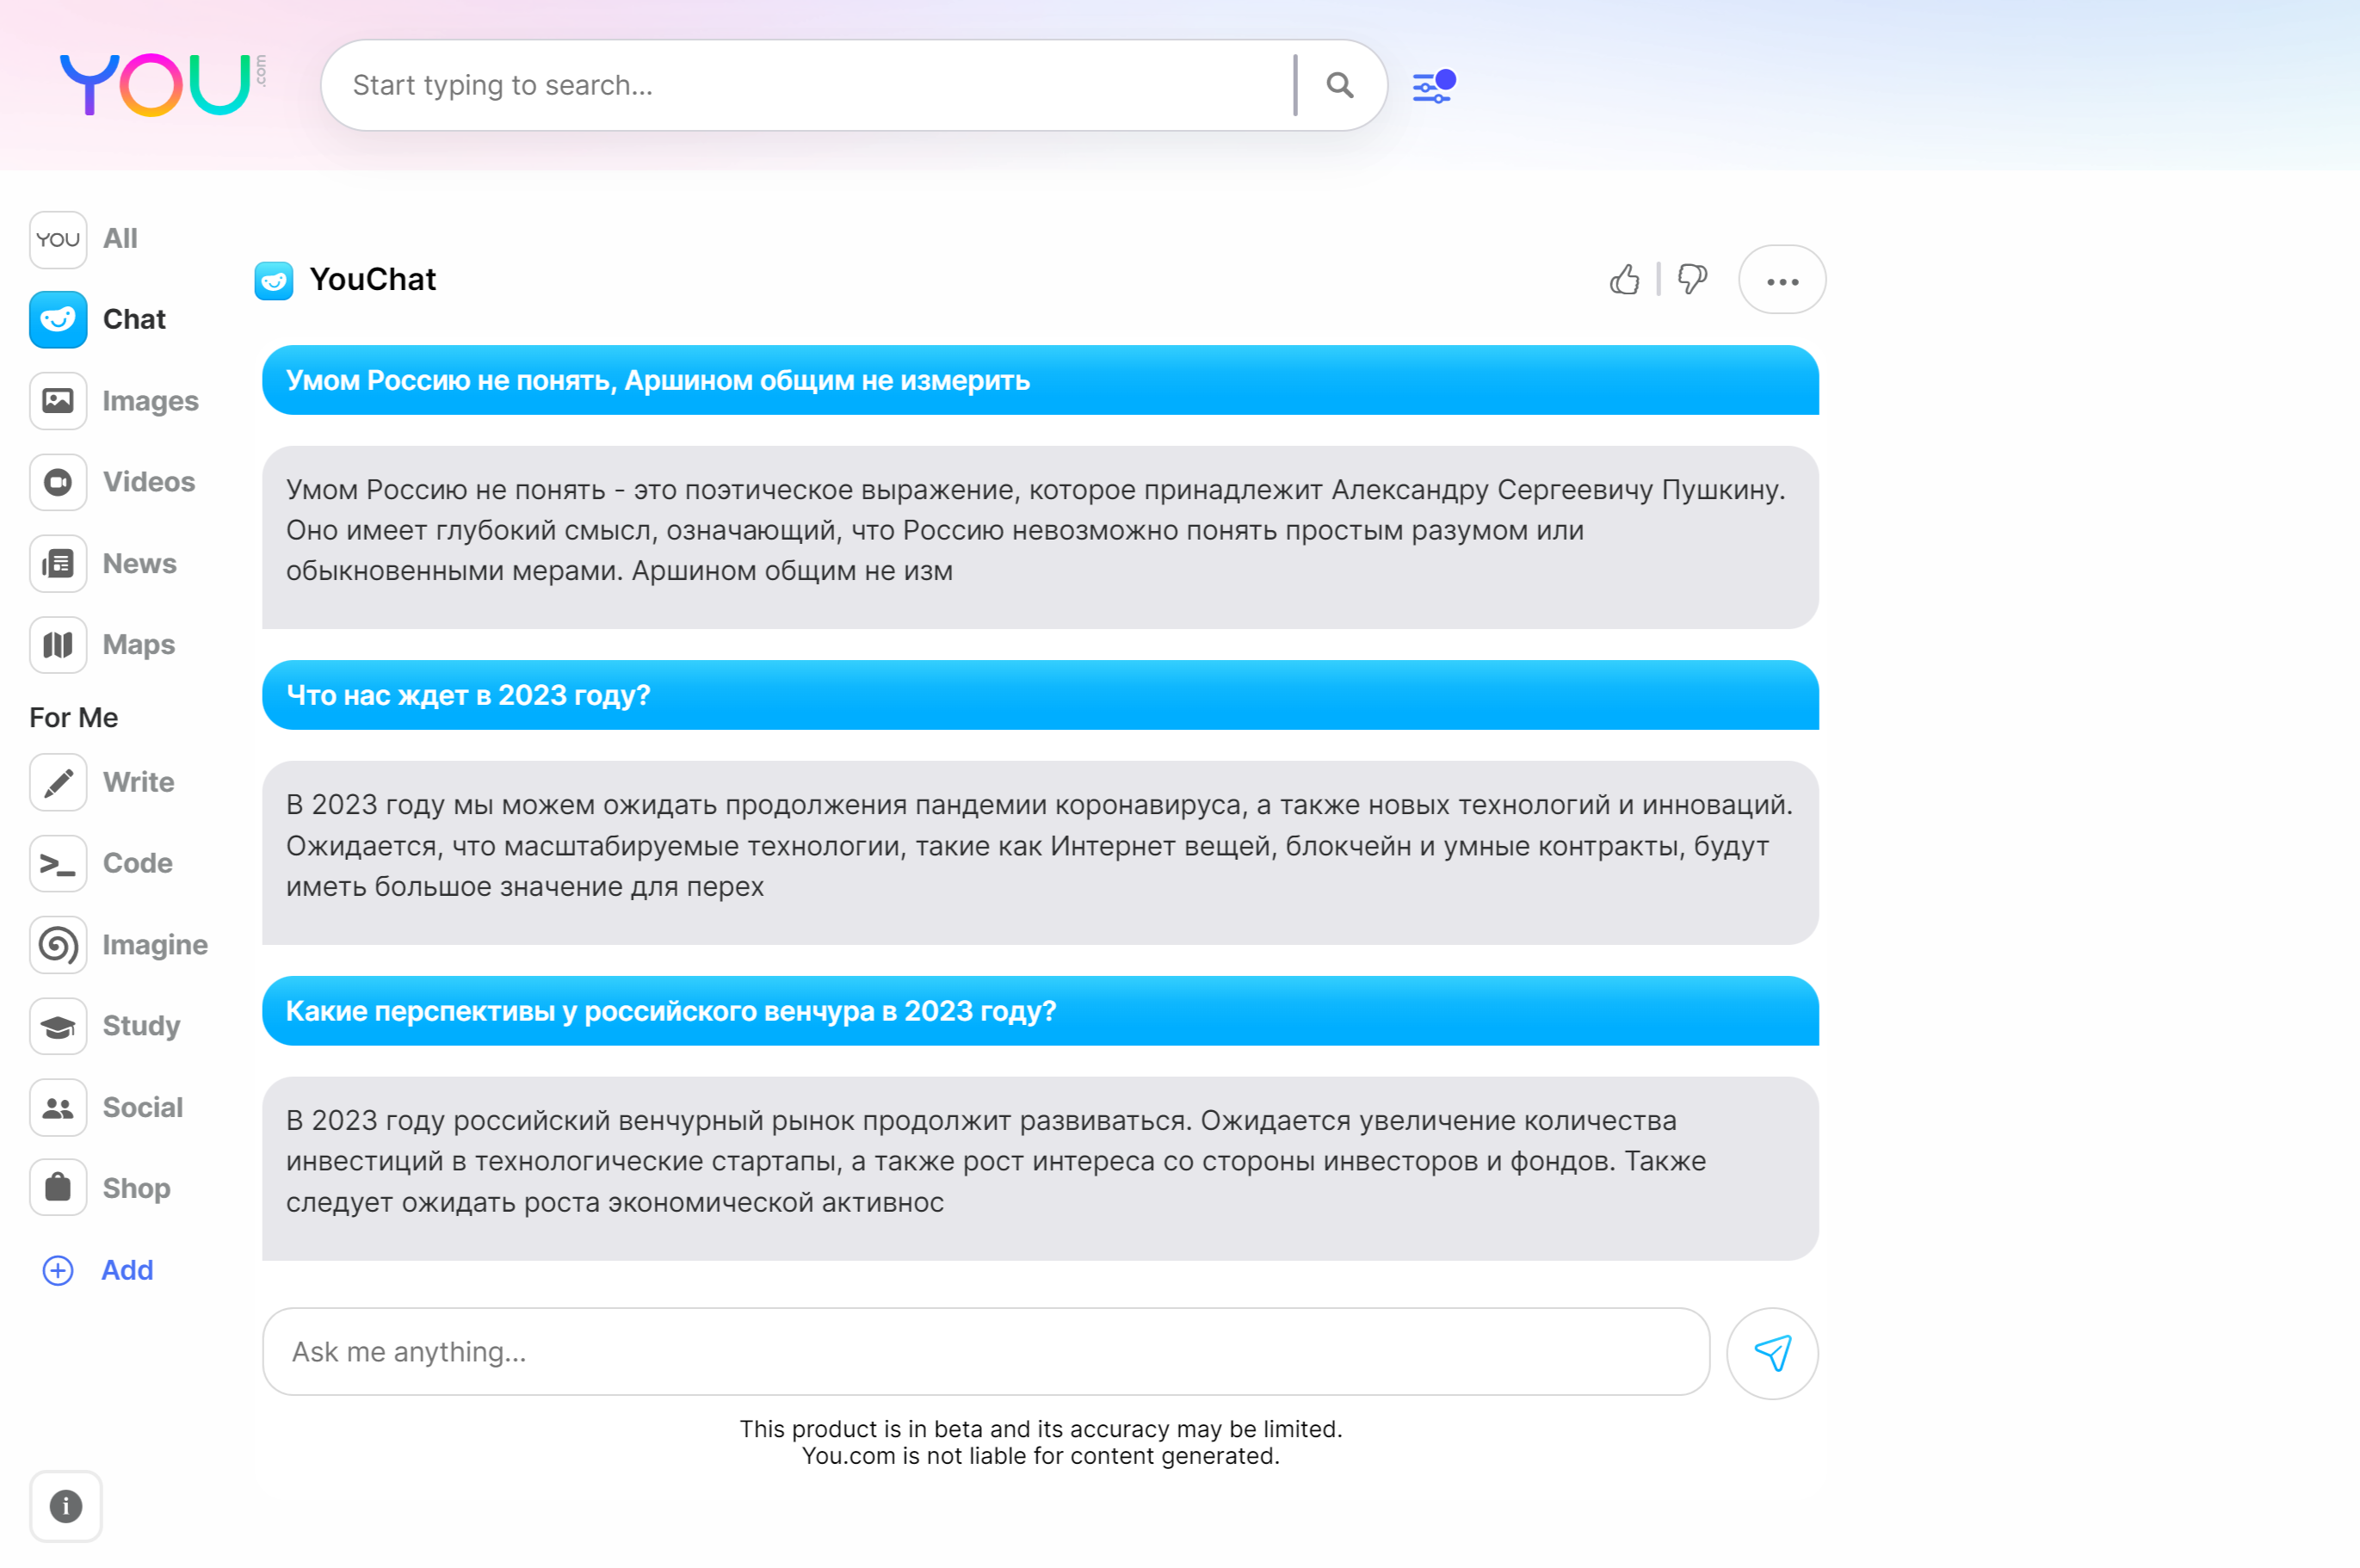Click the top search box
2360x1568 pixels.
[x=810, y=86]
